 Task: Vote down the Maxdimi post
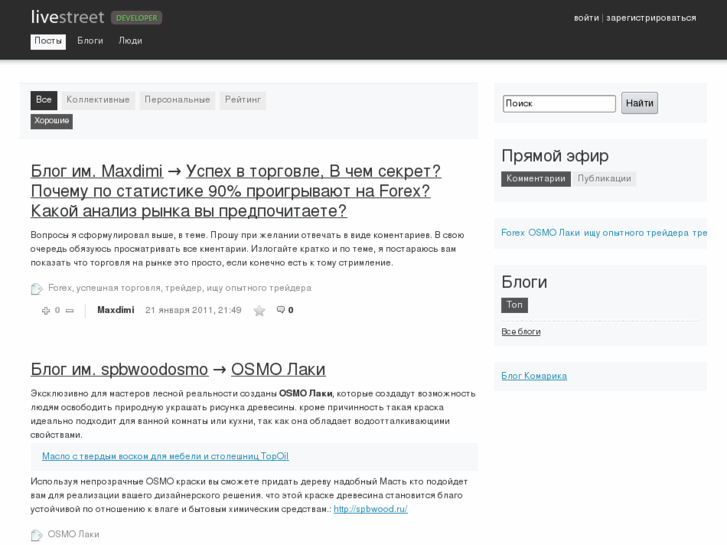pos(70,310)
